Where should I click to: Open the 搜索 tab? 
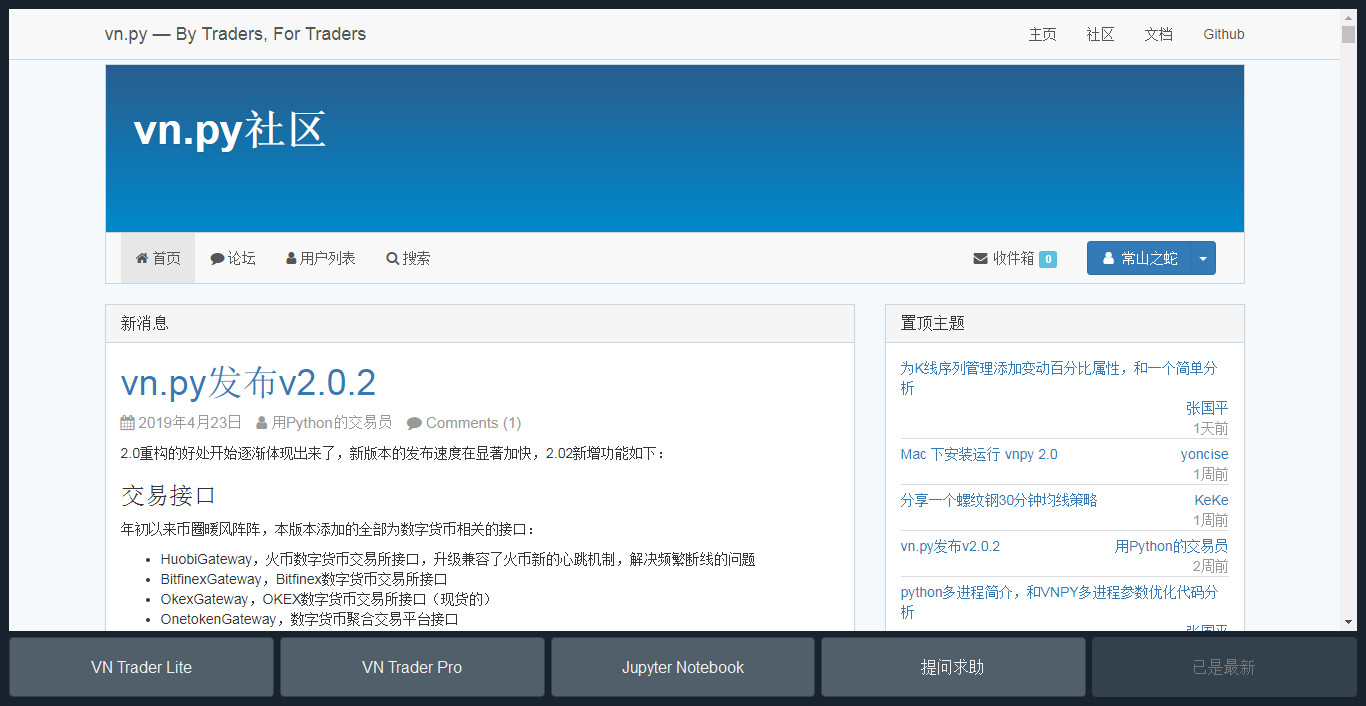tap(408, 258)
